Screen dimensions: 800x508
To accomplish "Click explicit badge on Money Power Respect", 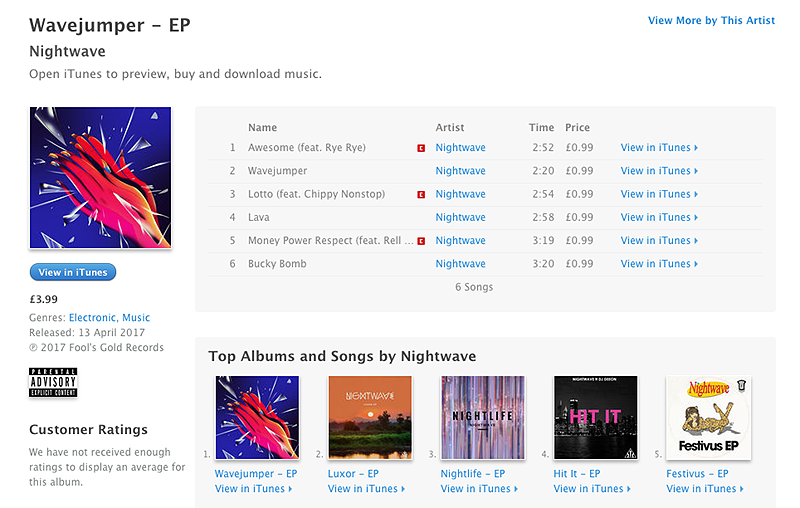I will pos(421,241).
